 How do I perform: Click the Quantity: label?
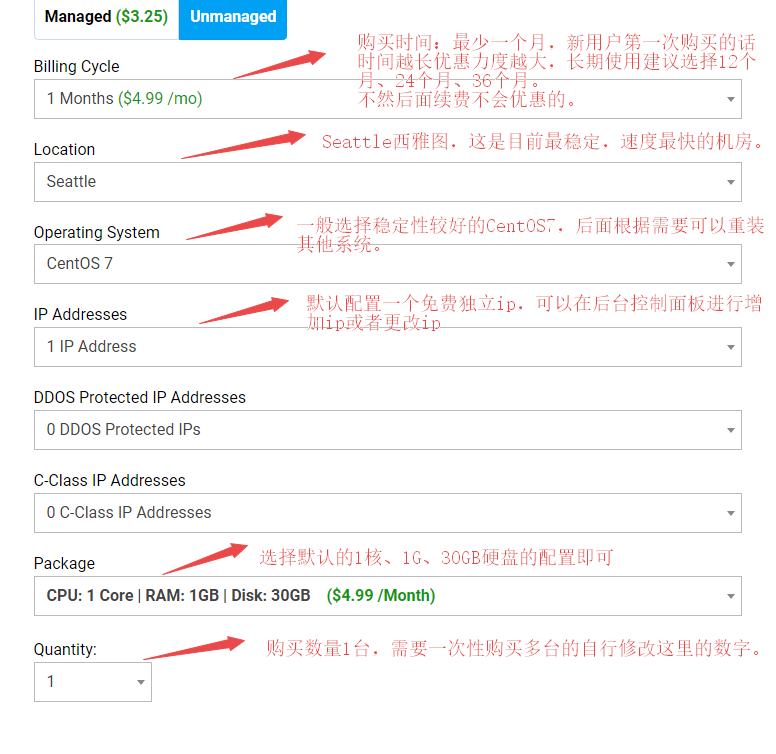(x=65, y=649)
